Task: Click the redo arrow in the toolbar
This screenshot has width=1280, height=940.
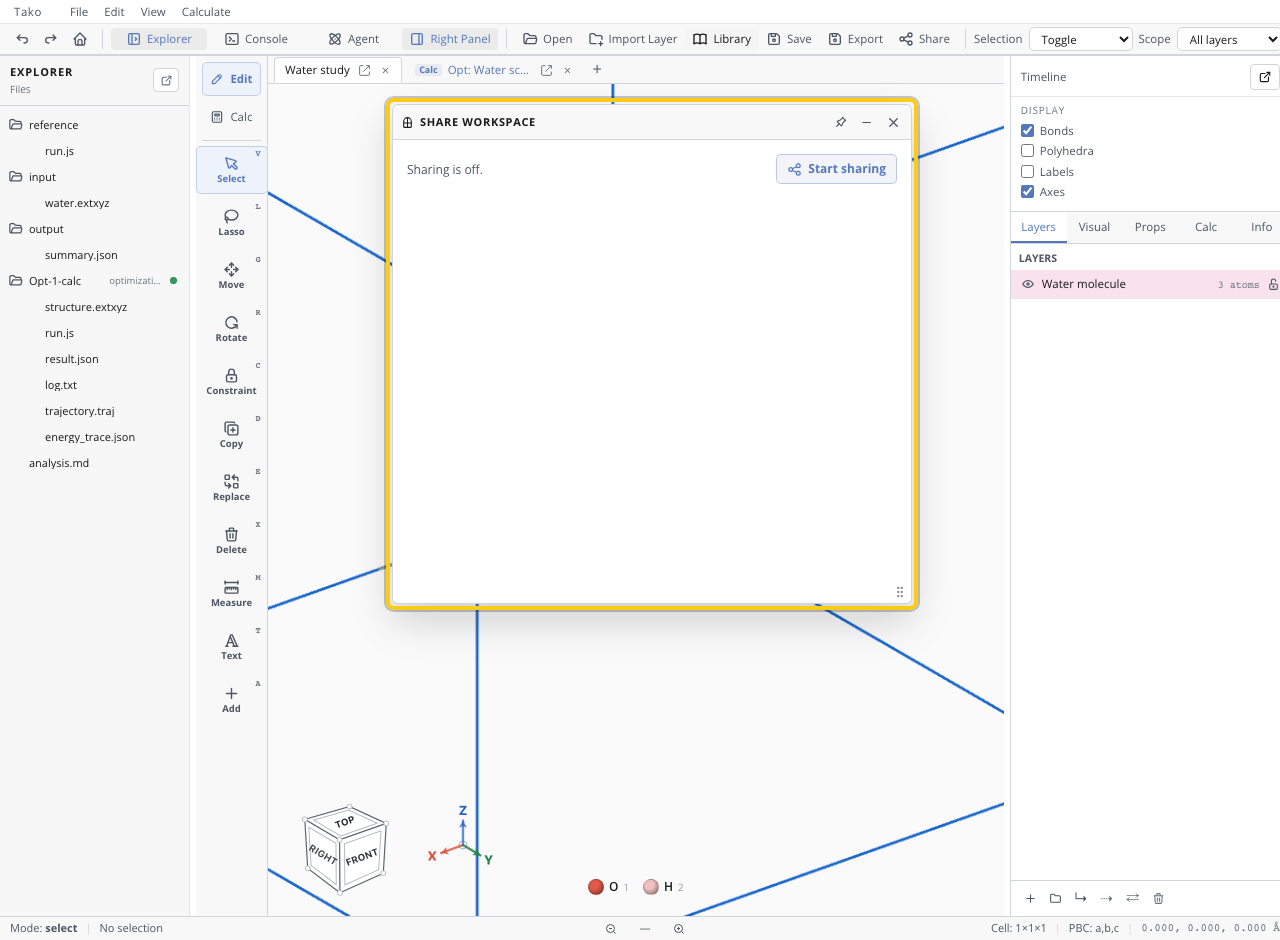Action: click(50, 39)
